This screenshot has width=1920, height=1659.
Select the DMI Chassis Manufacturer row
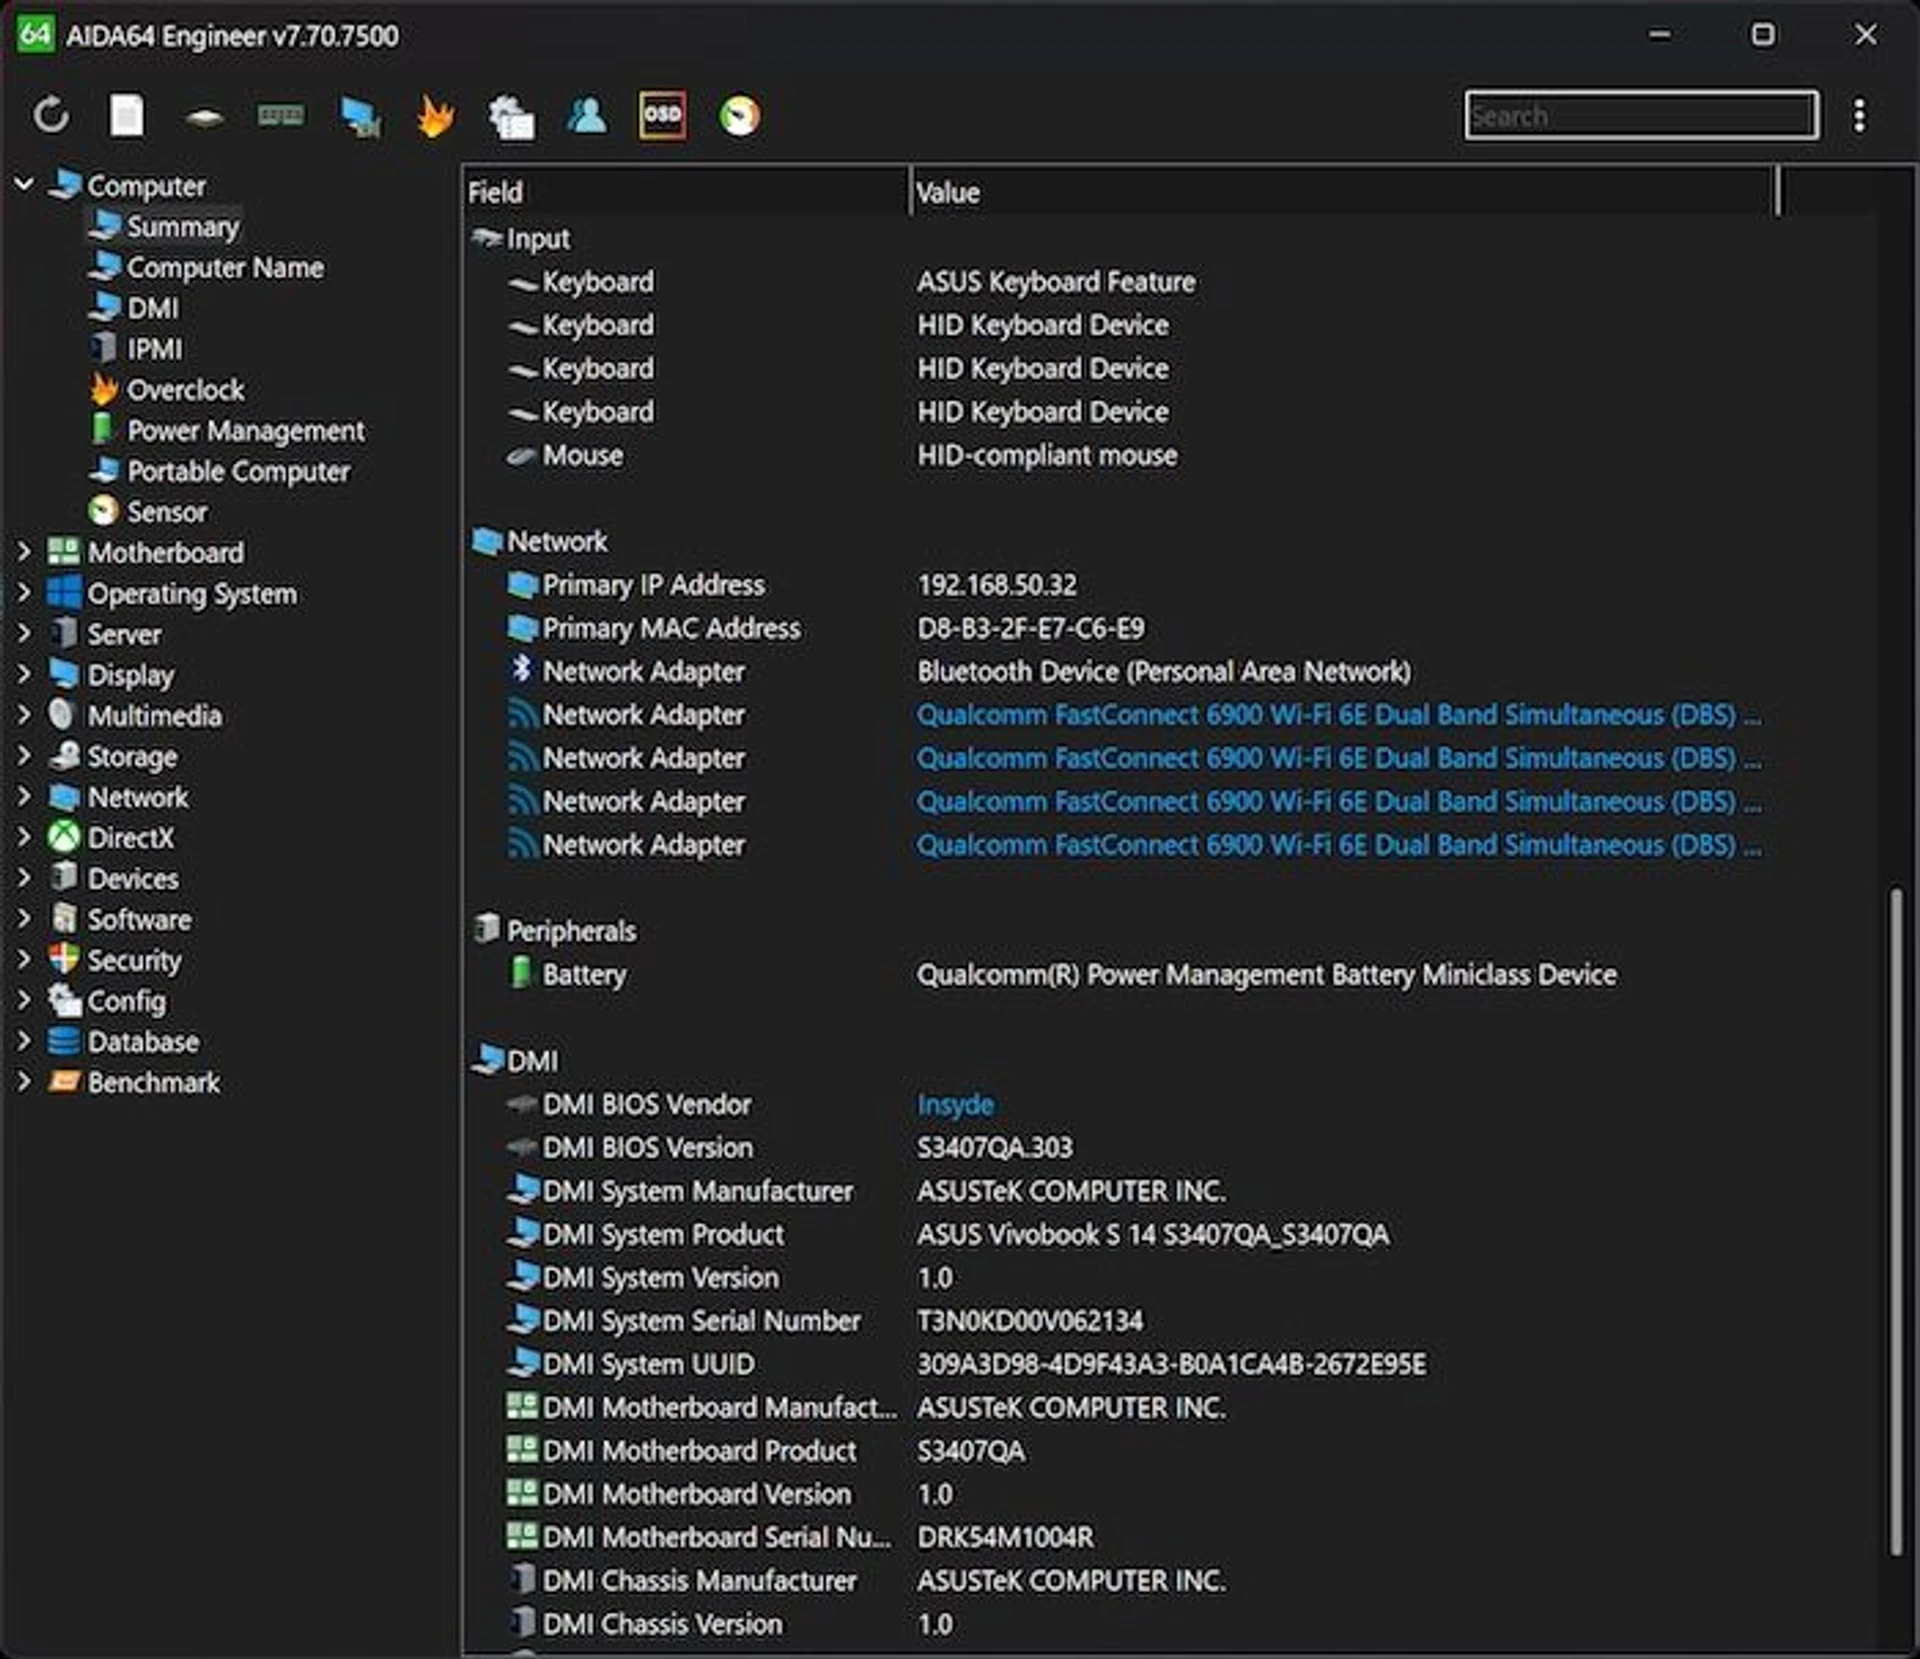(x=1120, y=1580)
